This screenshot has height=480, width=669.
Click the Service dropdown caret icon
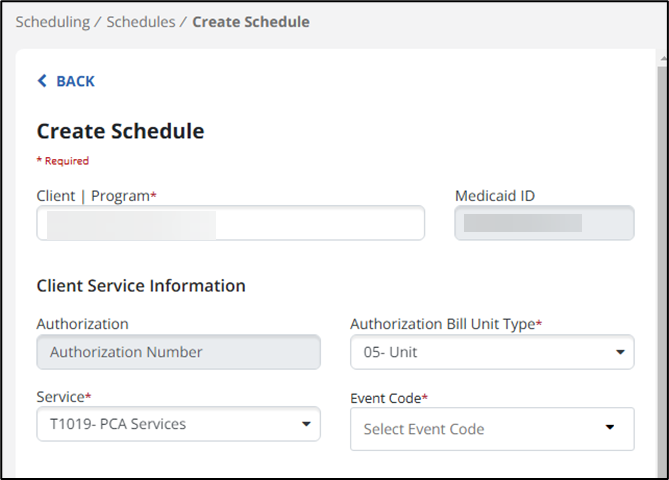tap(305, 424)
